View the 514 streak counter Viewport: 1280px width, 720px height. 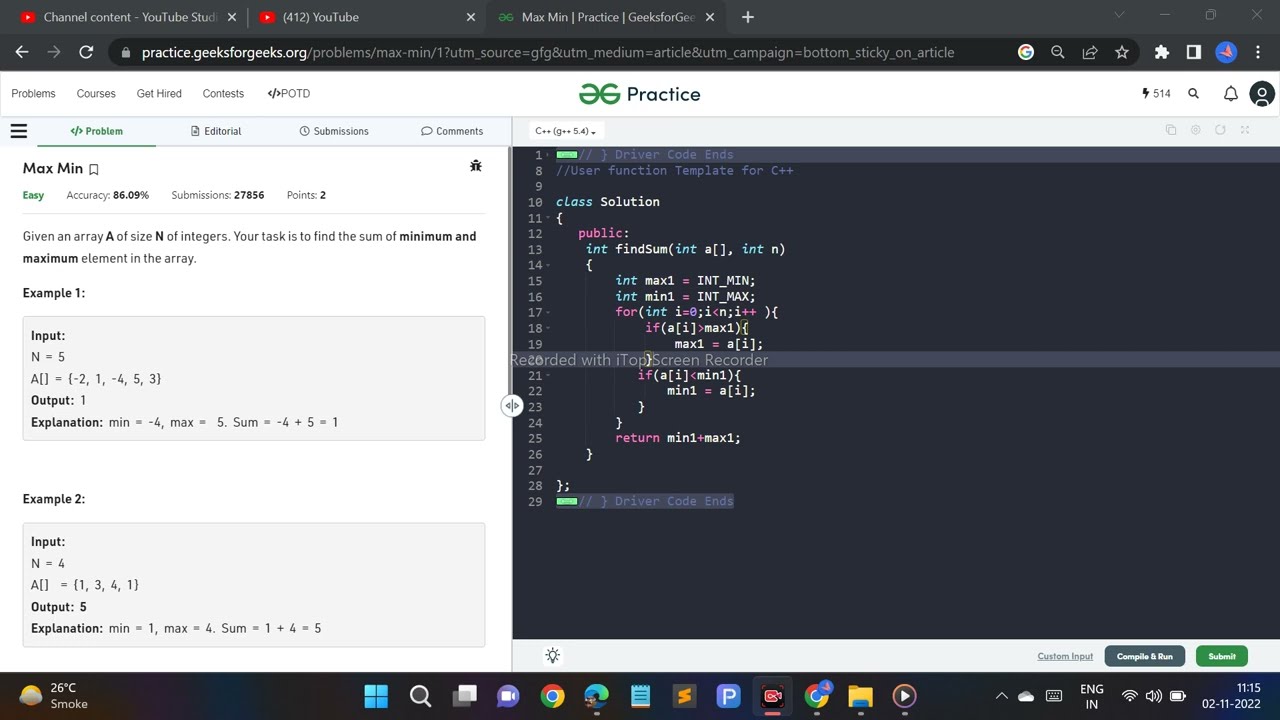(x=1156, y=94)
